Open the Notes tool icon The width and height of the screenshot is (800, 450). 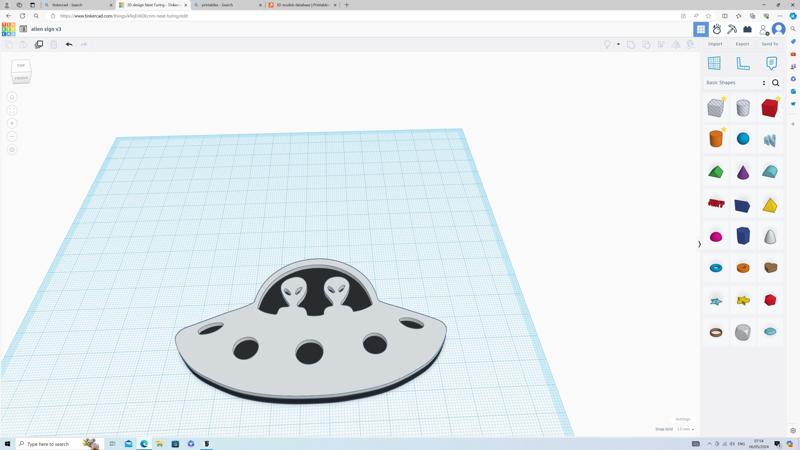tap(771, 63)
